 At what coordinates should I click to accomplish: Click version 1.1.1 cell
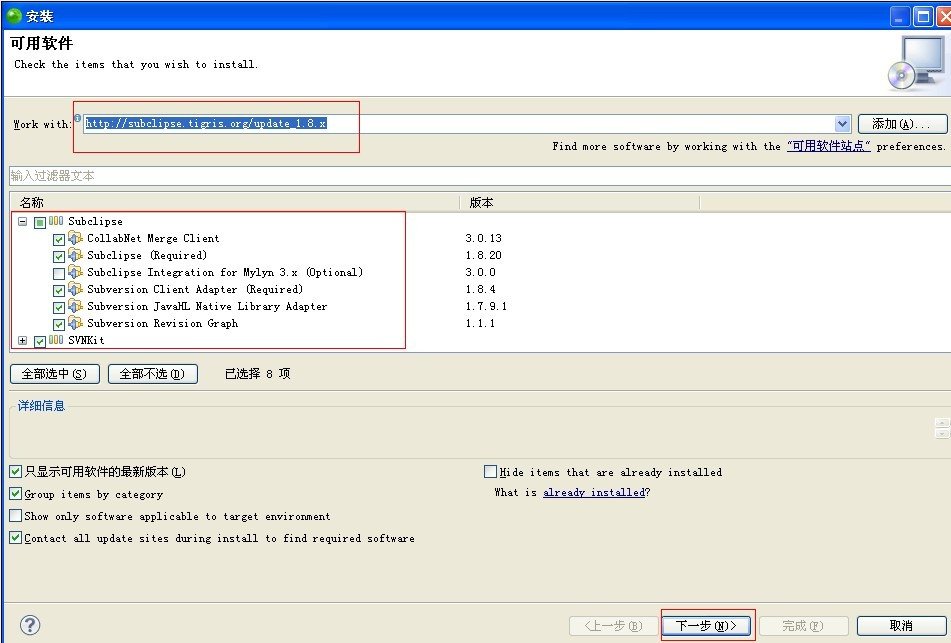click(480, 323)
